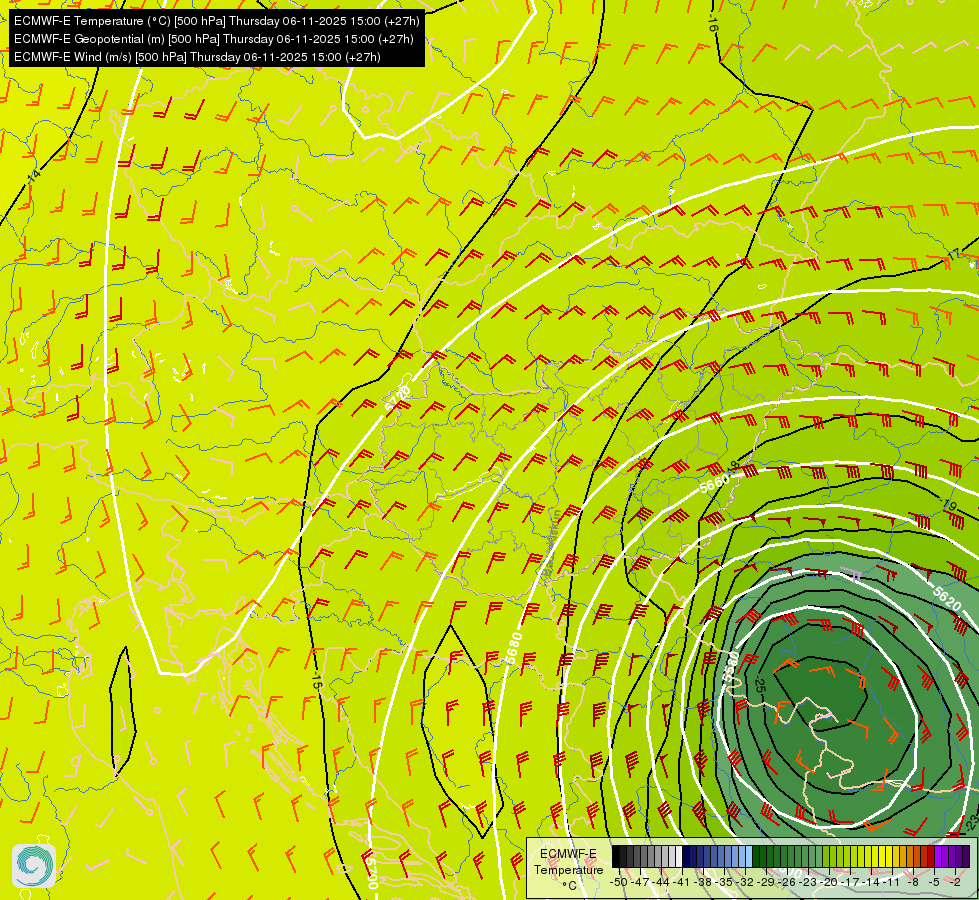Click the lone light-purple wind barb
This screenshot has width=979, height=900.
point(852,574)
